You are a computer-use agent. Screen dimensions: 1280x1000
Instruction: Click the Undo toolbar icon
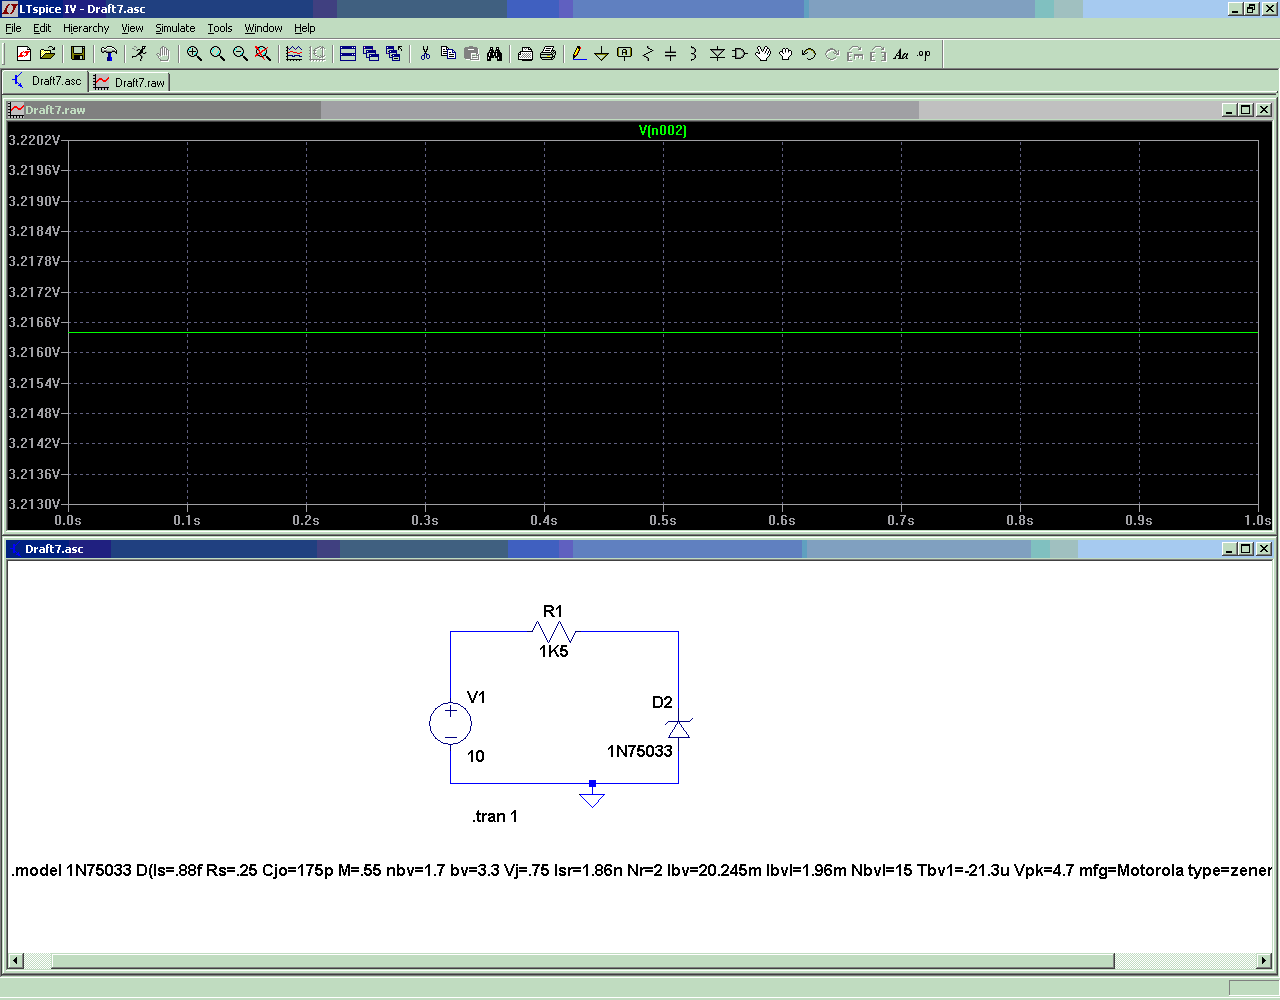tap(809, 54)
